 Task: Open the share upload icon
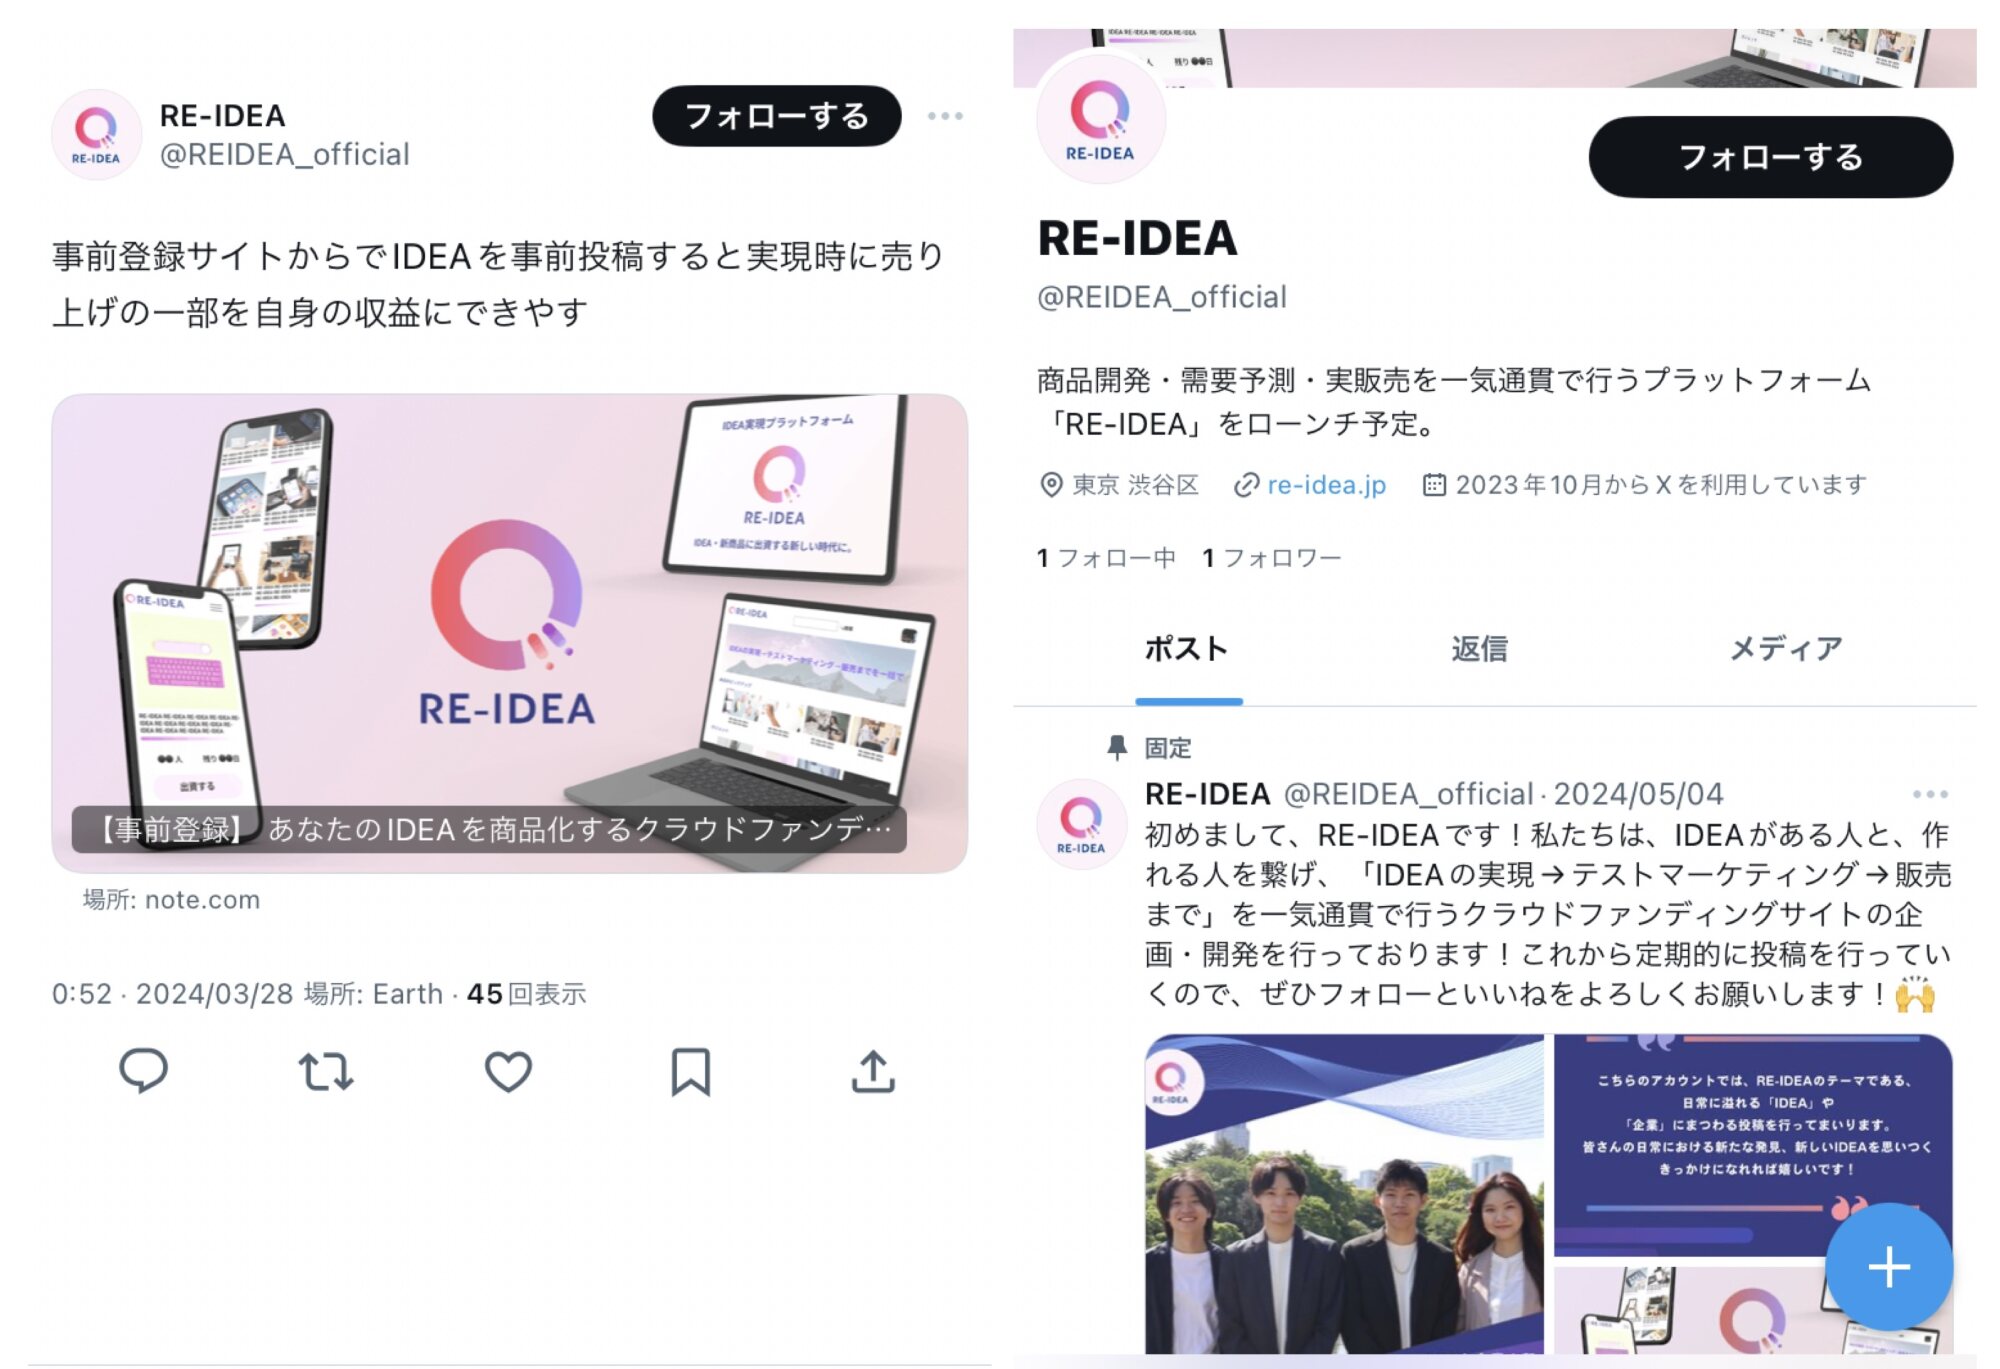(x=873, y=1071)
